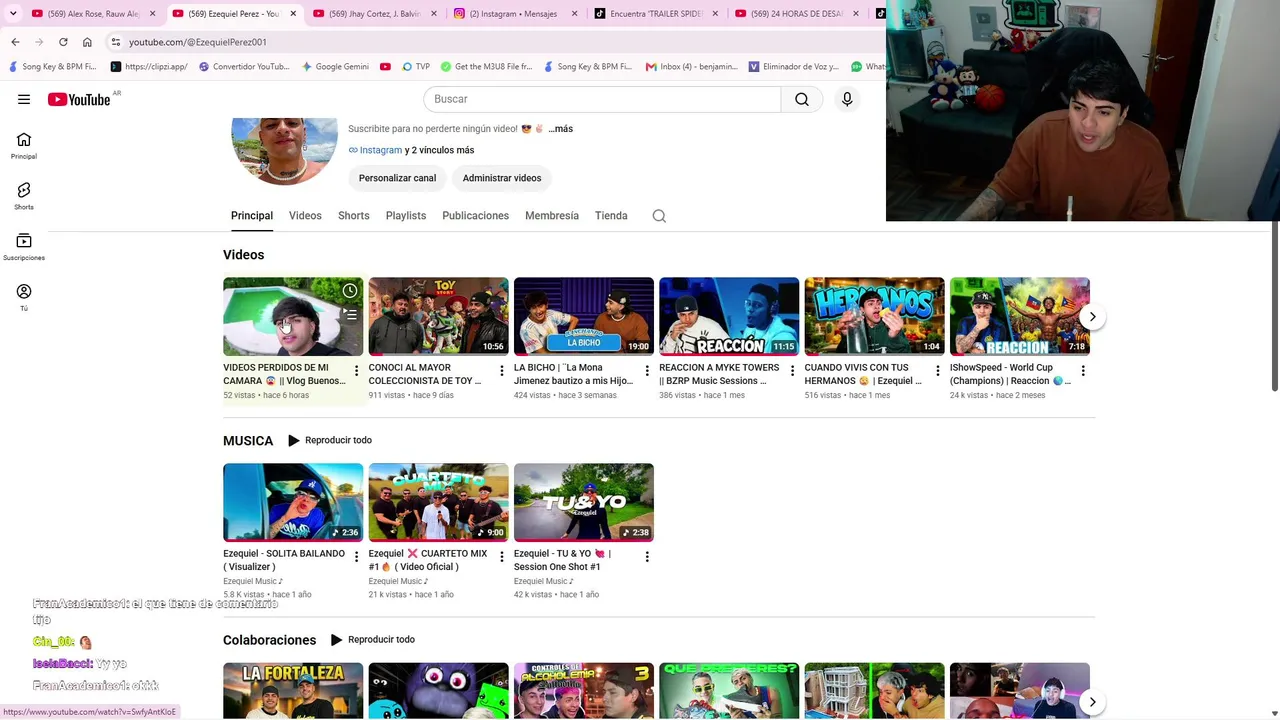Play the TU & YO Session thumbnail

pos(584,502)
